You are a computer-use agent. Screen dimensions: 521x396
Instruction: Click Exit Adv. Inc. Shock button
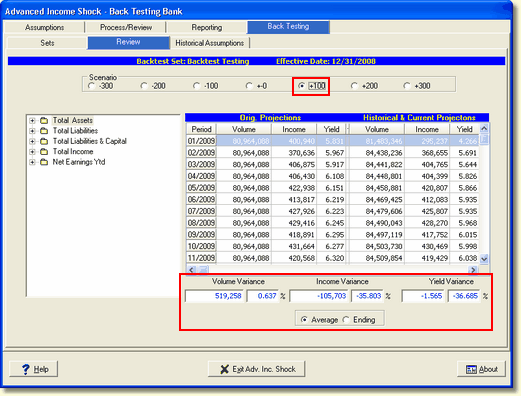click(256, 369)
